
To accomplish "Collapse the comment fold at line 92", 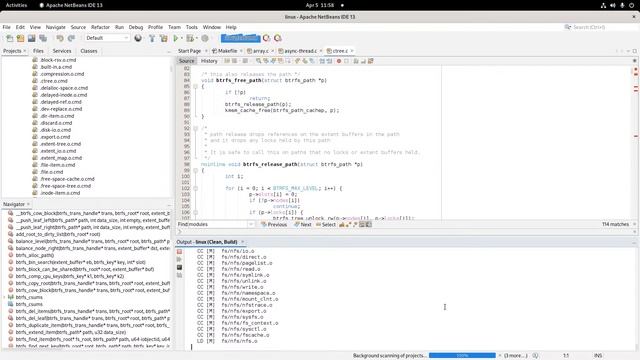I will click(196, 129).
